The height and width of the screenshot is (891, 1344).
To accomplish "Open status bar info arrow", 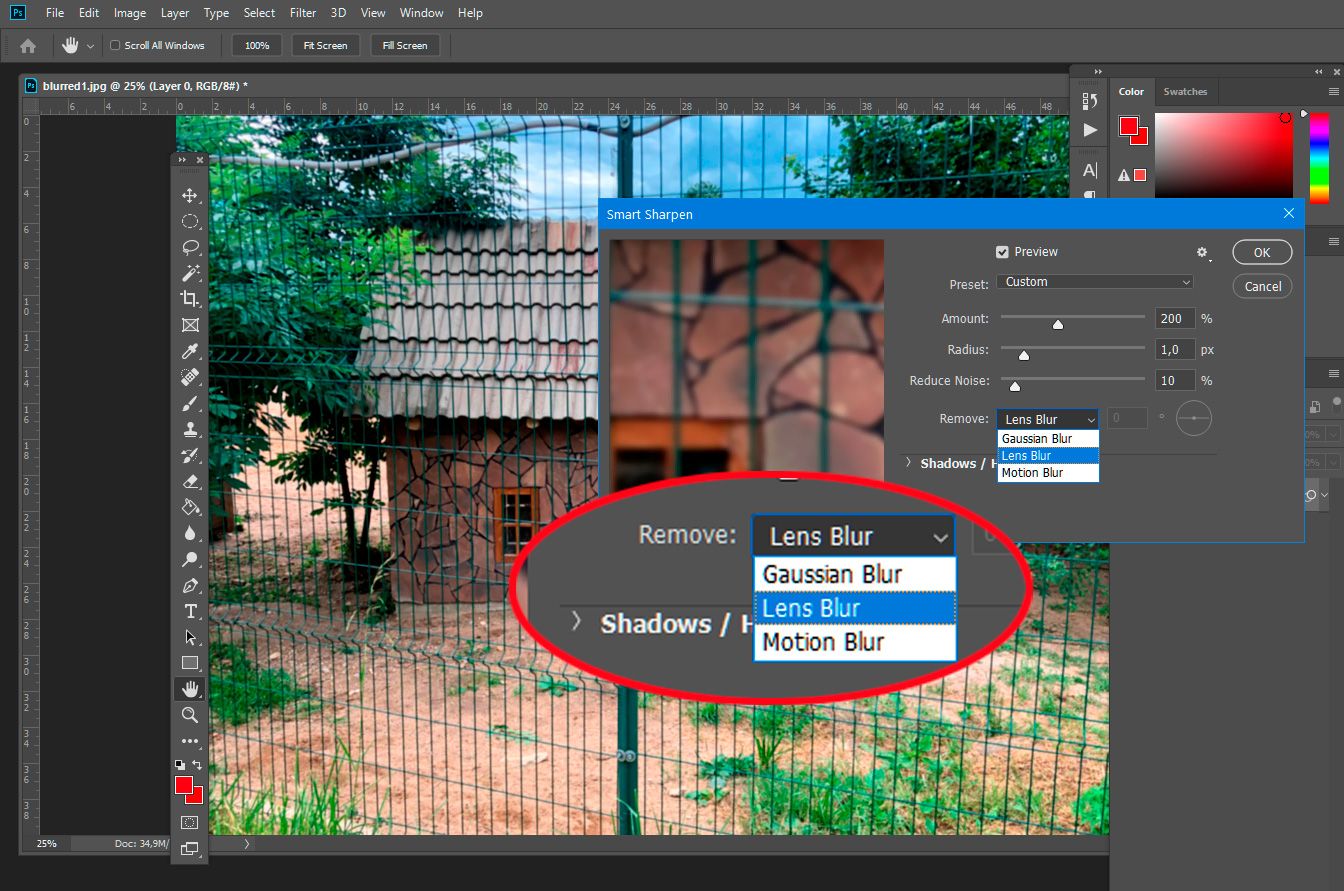I will point(247,844).
